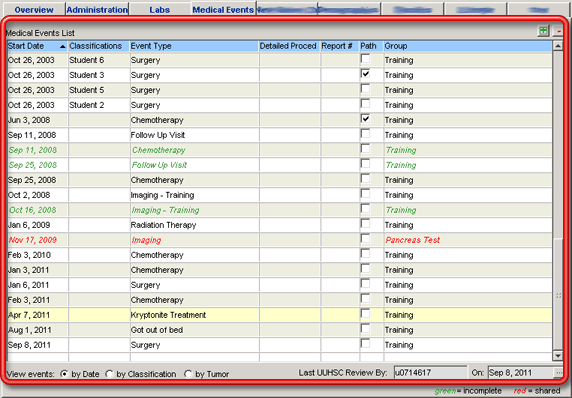This screenshot has width=572, height=398.
Task: Click the Jun 3, 2008 start date
Action: pos(29,120)
